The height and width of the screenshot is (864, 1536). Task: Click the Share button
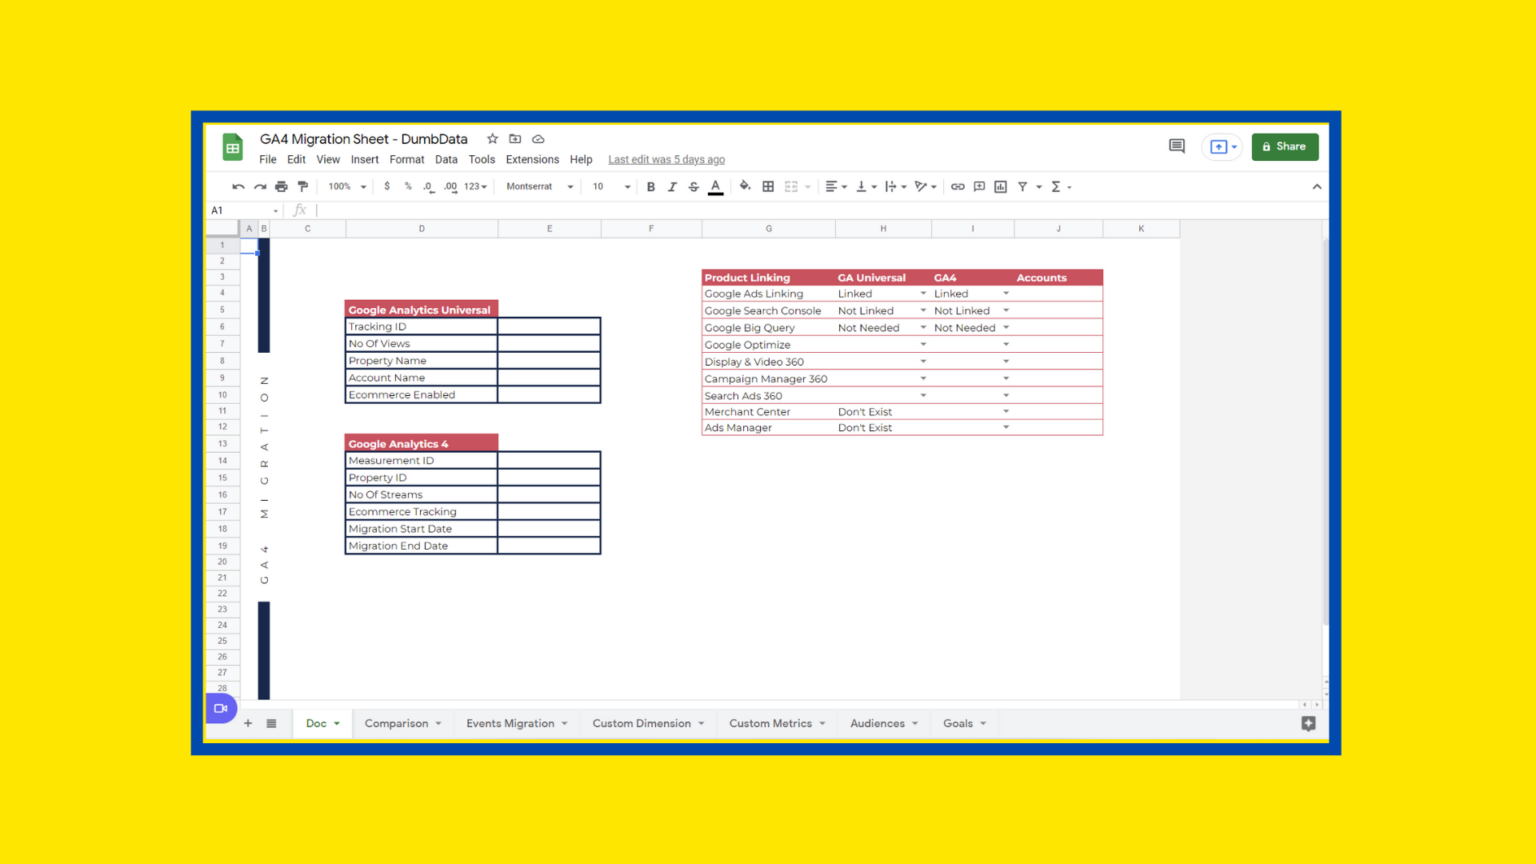(x=1285, y=146)
